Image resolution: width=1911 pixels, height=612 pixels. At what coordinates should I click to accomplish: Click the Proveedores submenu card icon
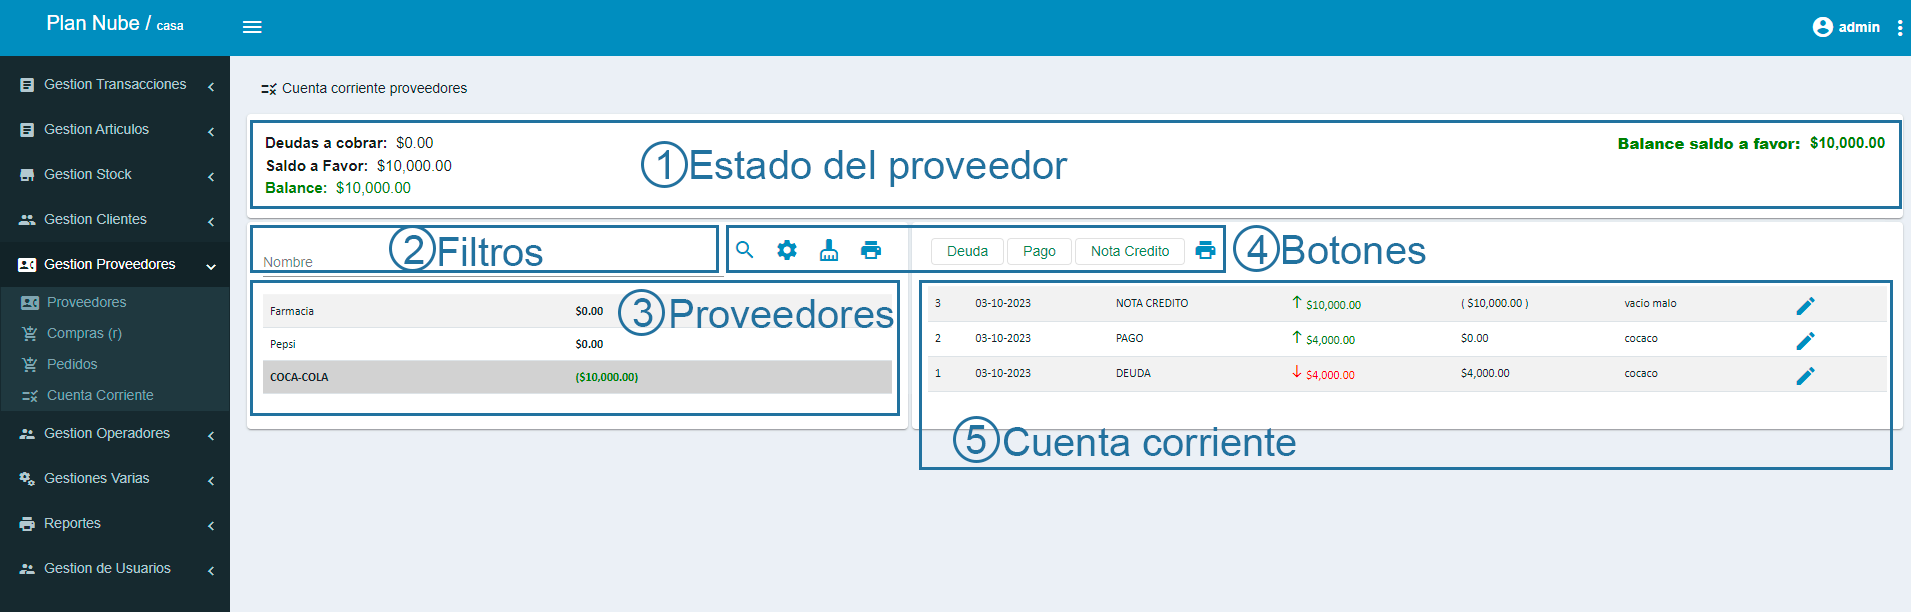click(x=30, y=302)
